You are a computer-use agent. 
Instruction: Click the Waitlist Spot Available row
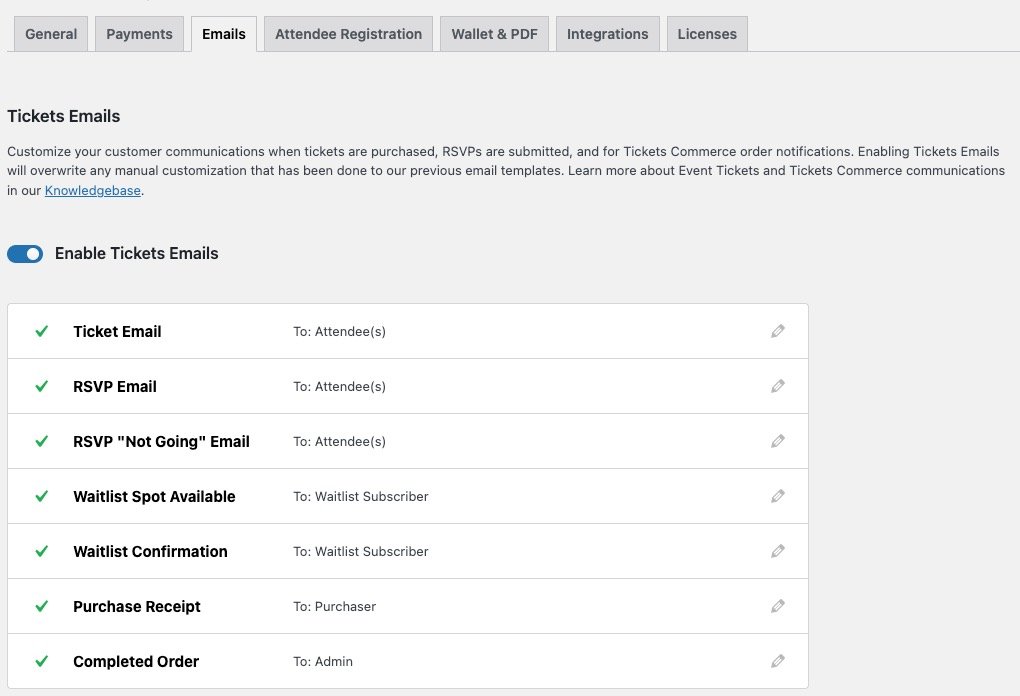(x=154, y=496)
